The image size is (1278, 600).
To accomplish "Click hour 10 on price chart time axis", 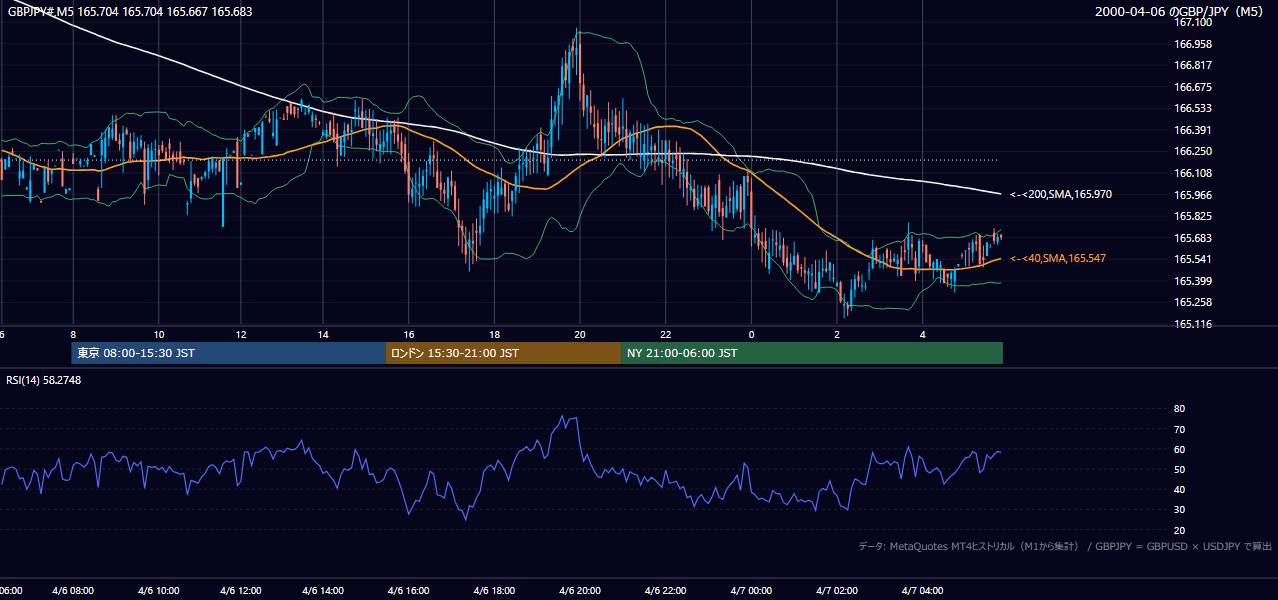I will (x=159, y=334).
